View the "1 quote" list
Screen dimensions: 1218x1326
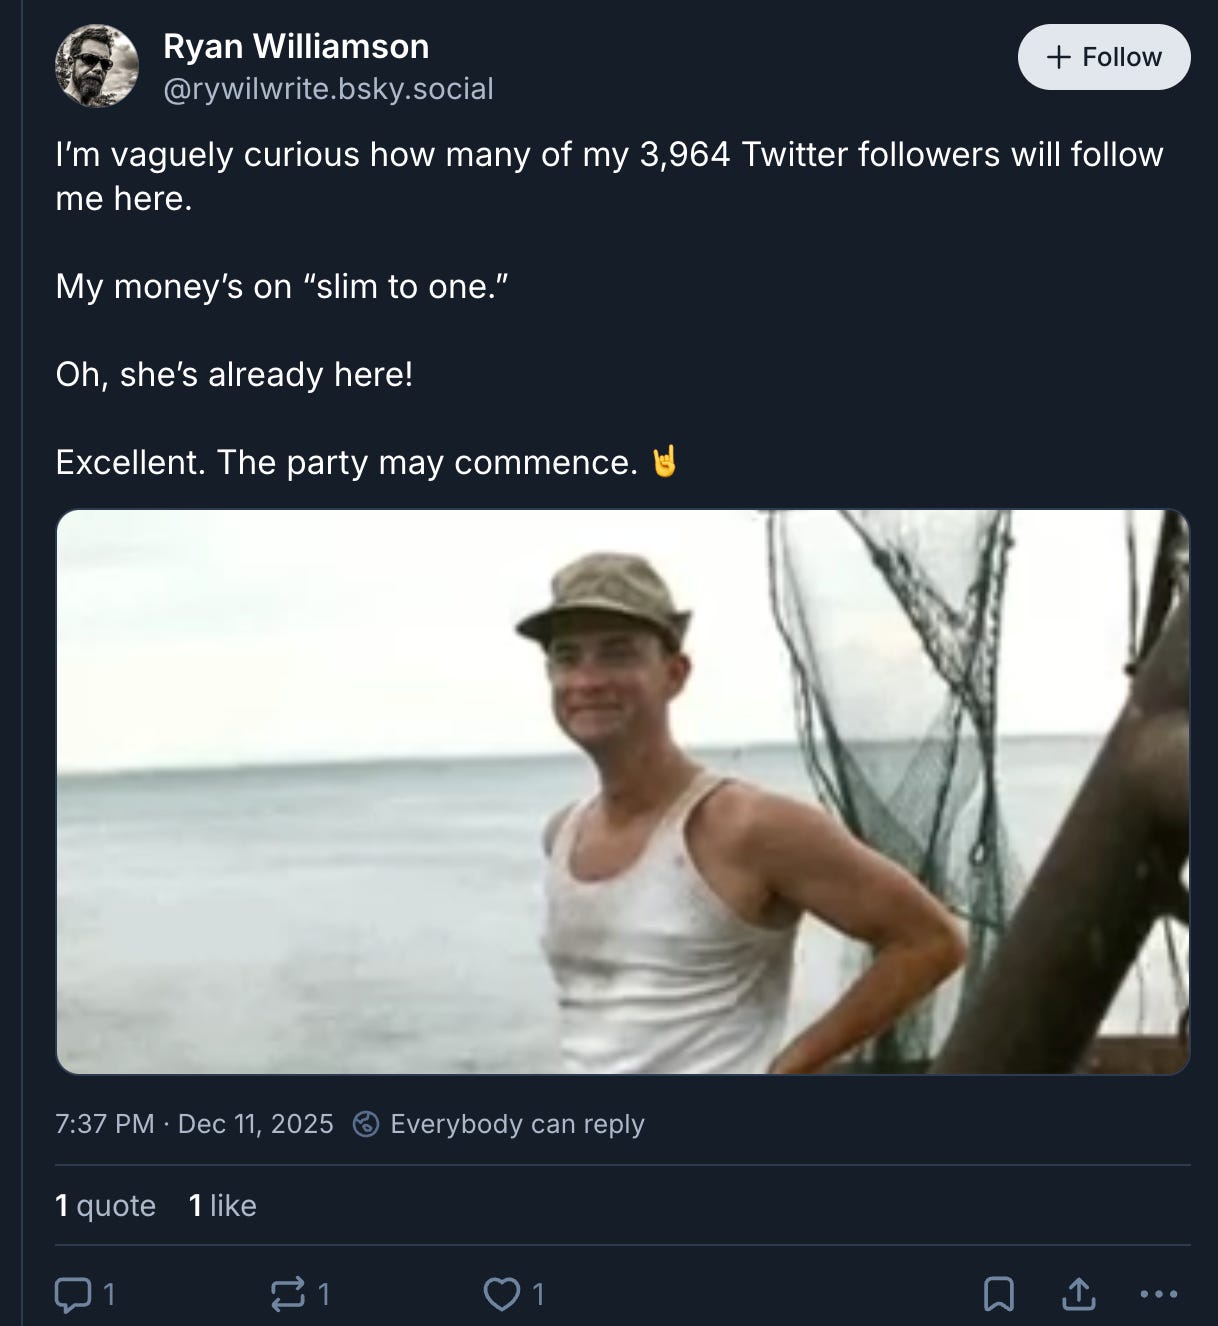[x=106, y=1205]
